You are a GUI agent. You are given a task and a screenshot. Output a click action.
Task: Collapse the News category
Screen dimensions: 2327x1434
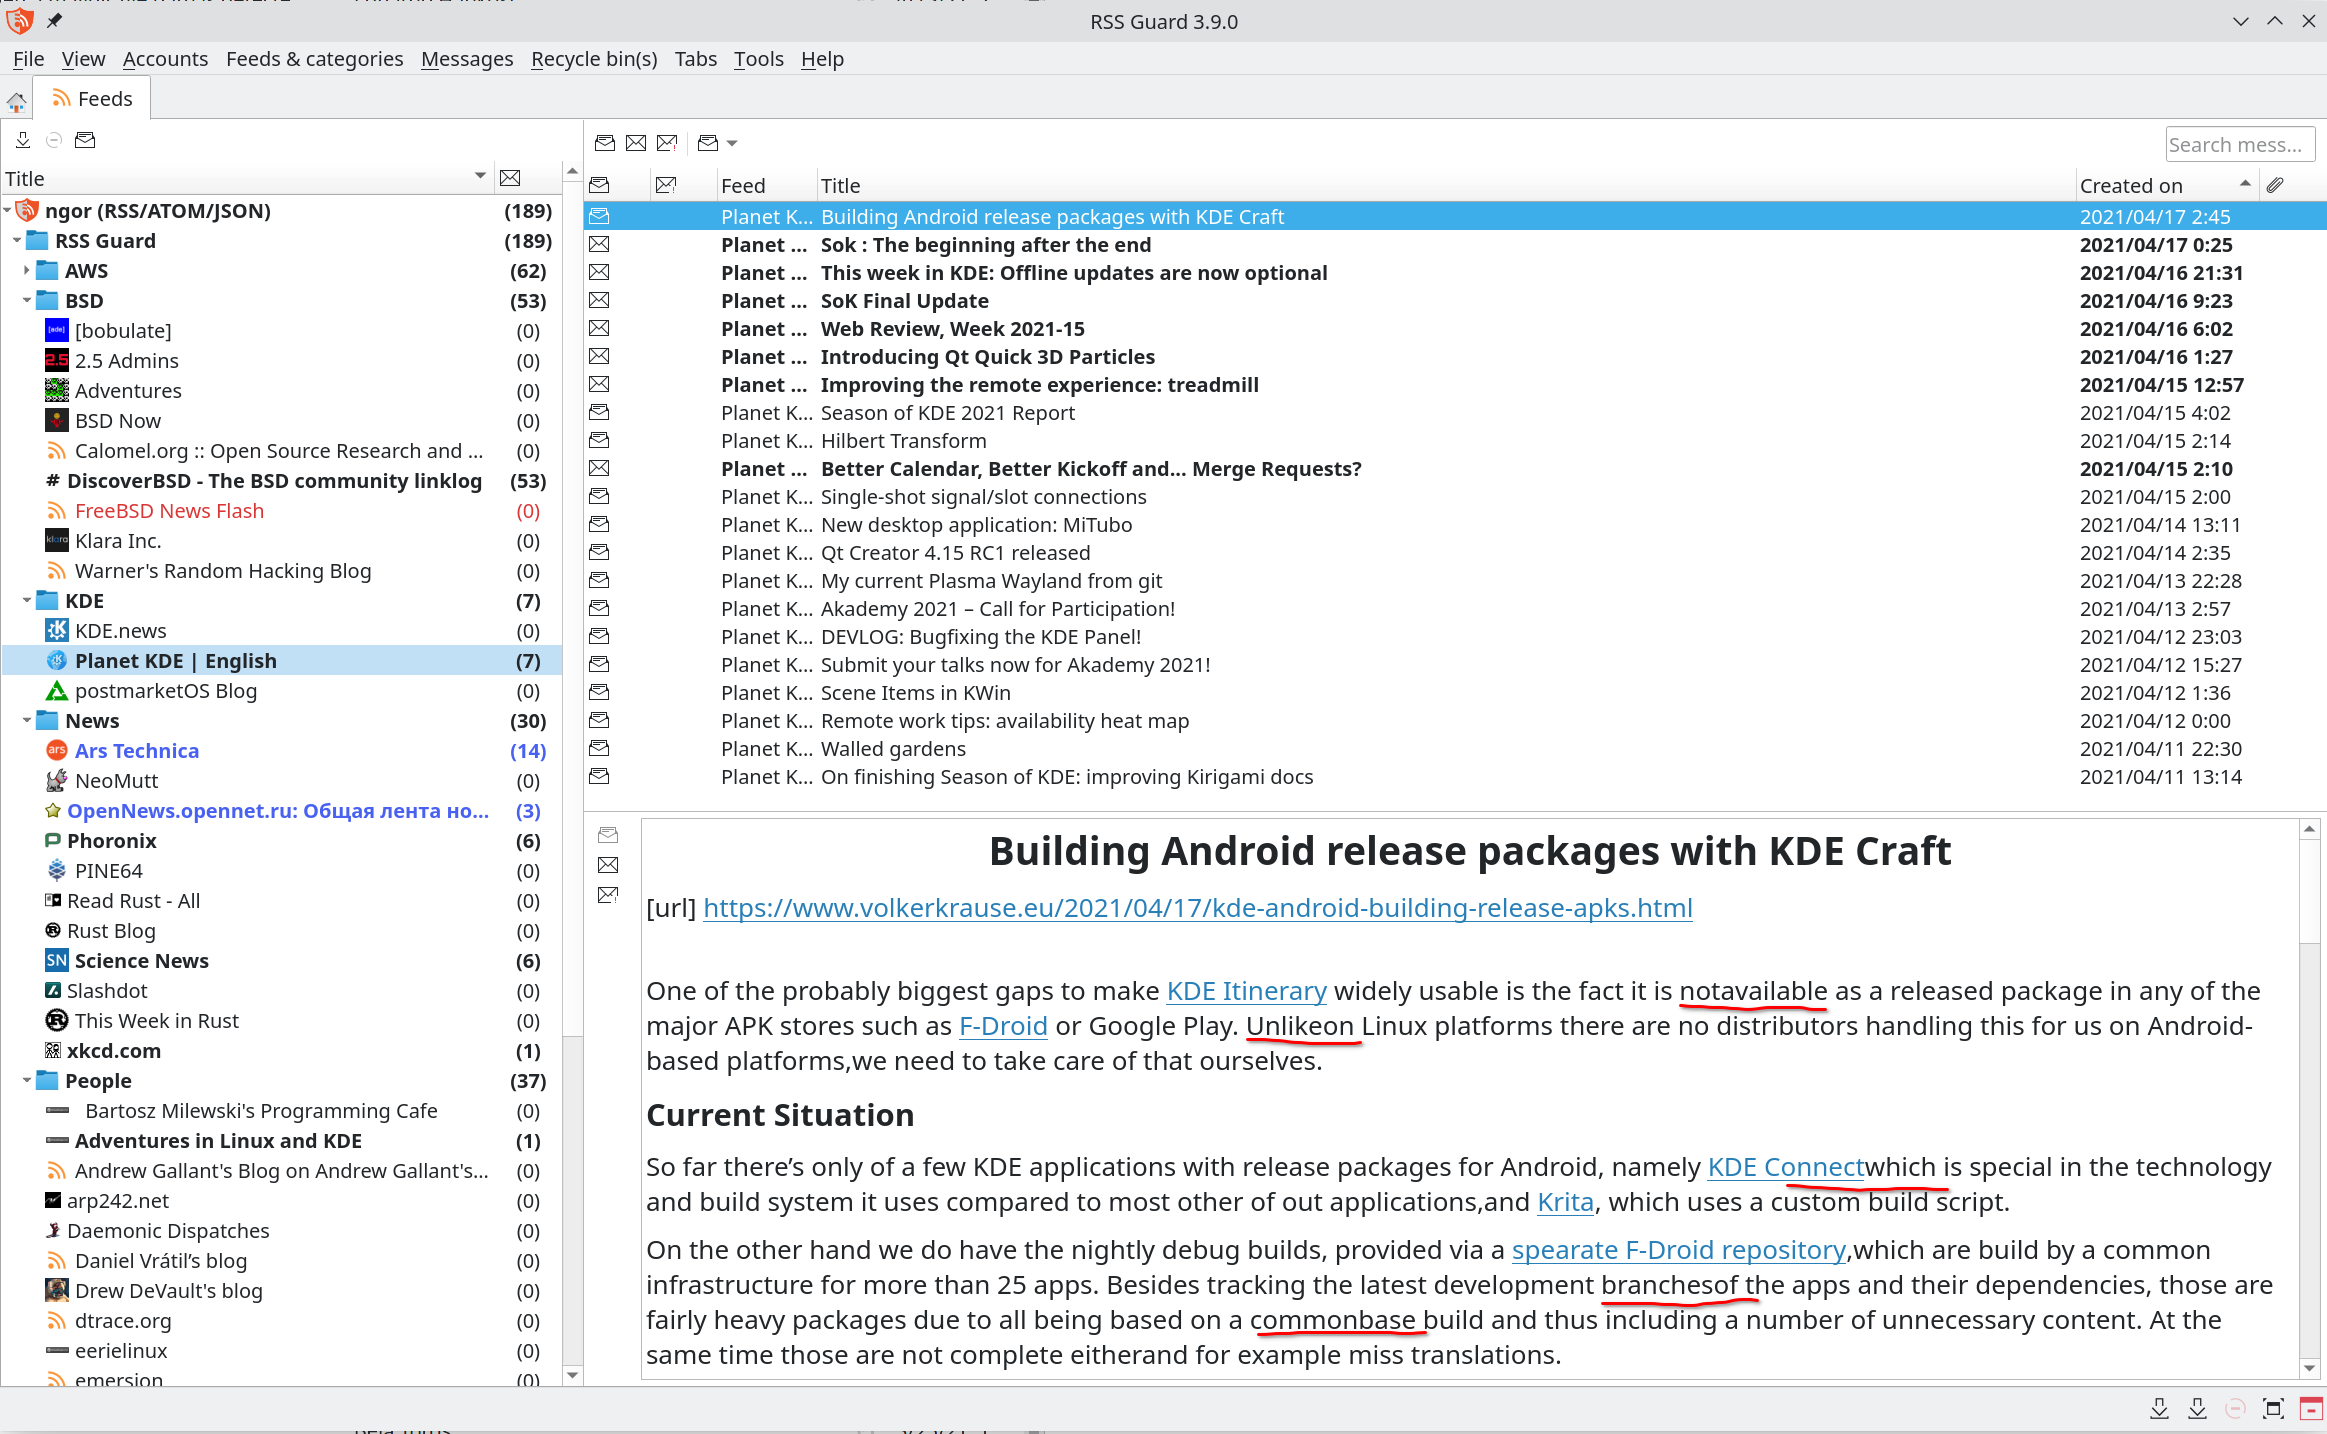click(27, 720)
